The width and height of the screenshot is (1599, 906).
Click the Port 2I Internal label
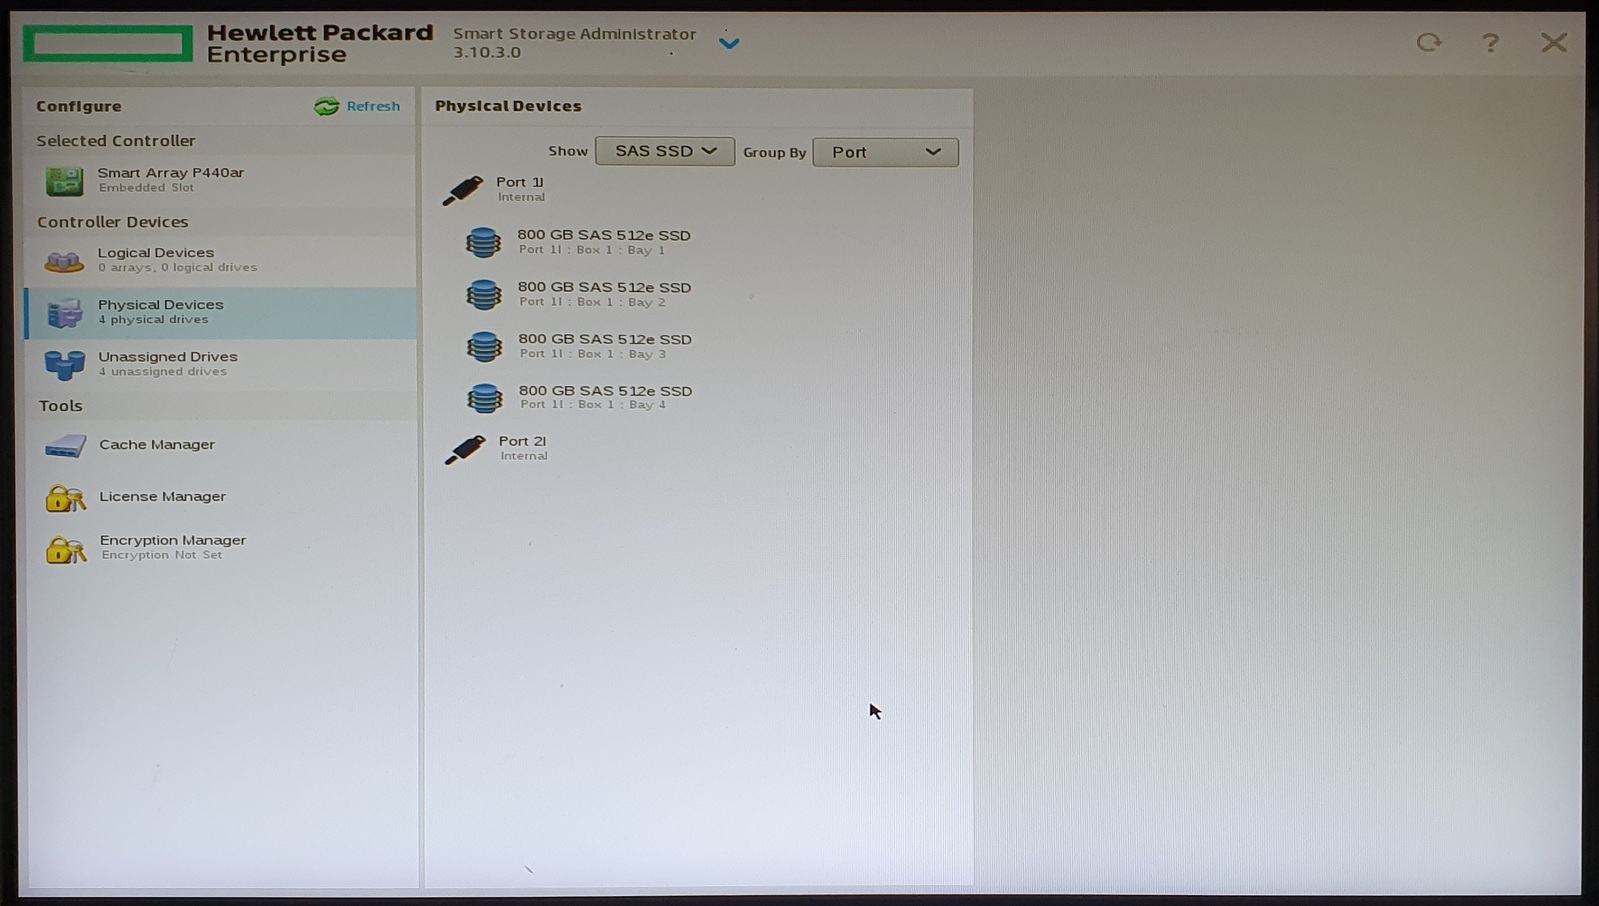point(523,448)
